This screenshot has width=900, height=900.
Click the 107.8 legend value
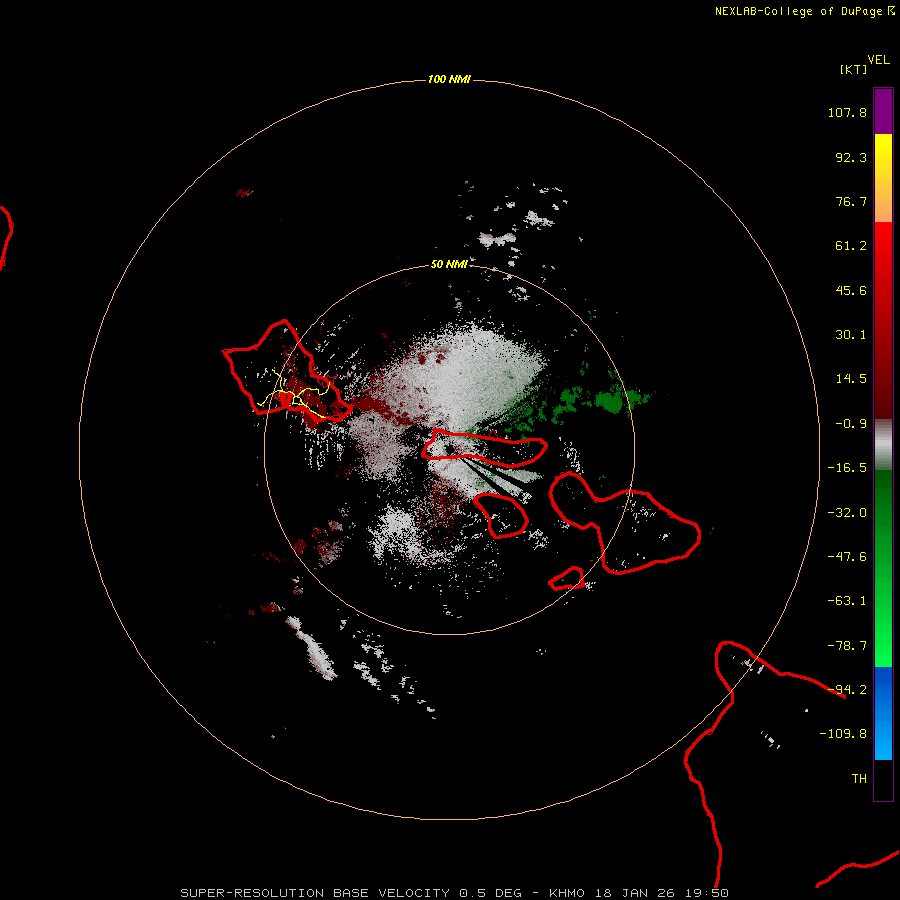tap(847, 112)
